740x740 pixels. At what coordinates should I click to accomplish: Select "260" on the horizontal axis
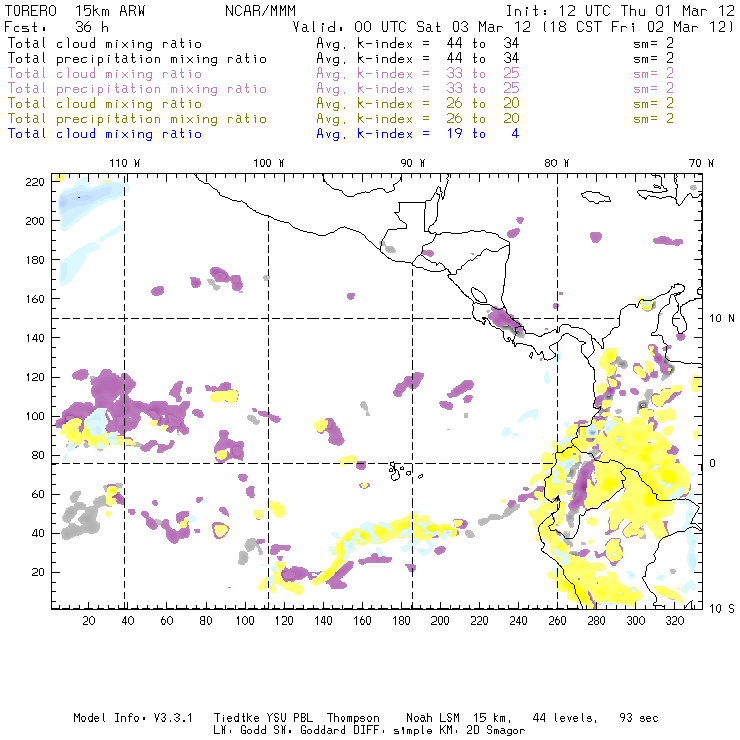click(x=557, y=621)
